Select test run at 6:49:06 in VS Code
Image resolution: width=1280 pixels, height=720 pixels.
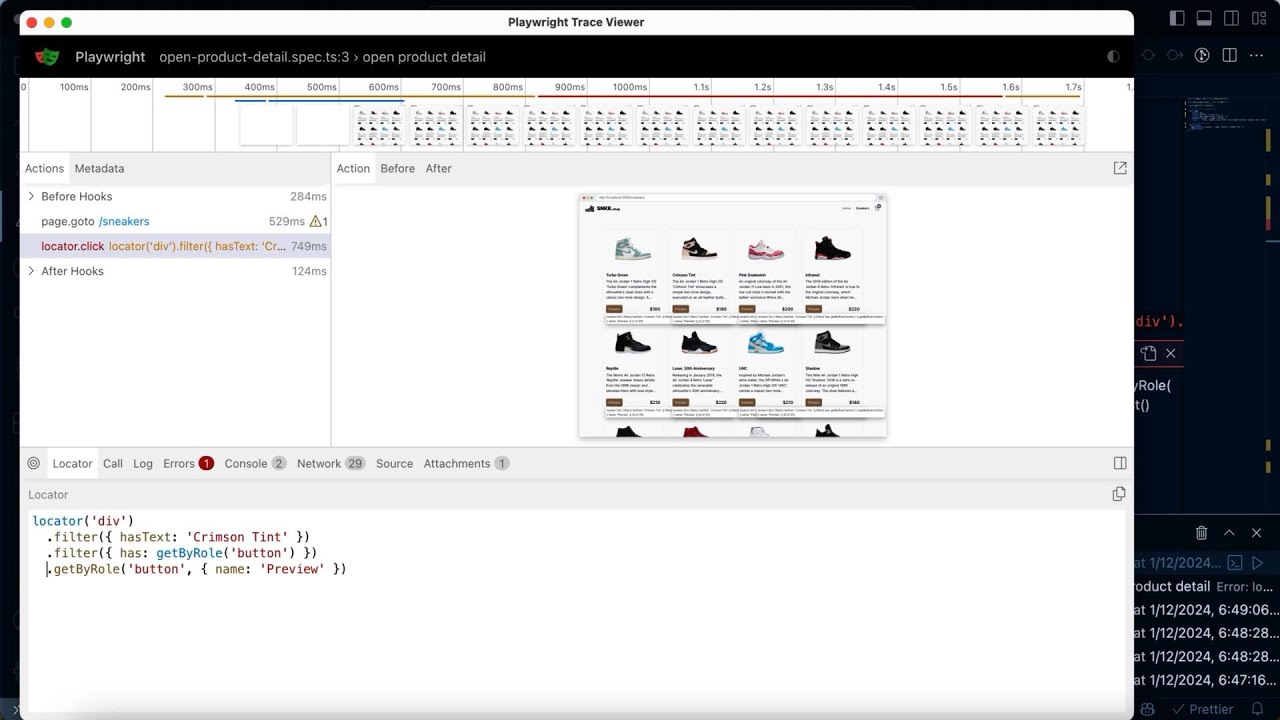1207,609
